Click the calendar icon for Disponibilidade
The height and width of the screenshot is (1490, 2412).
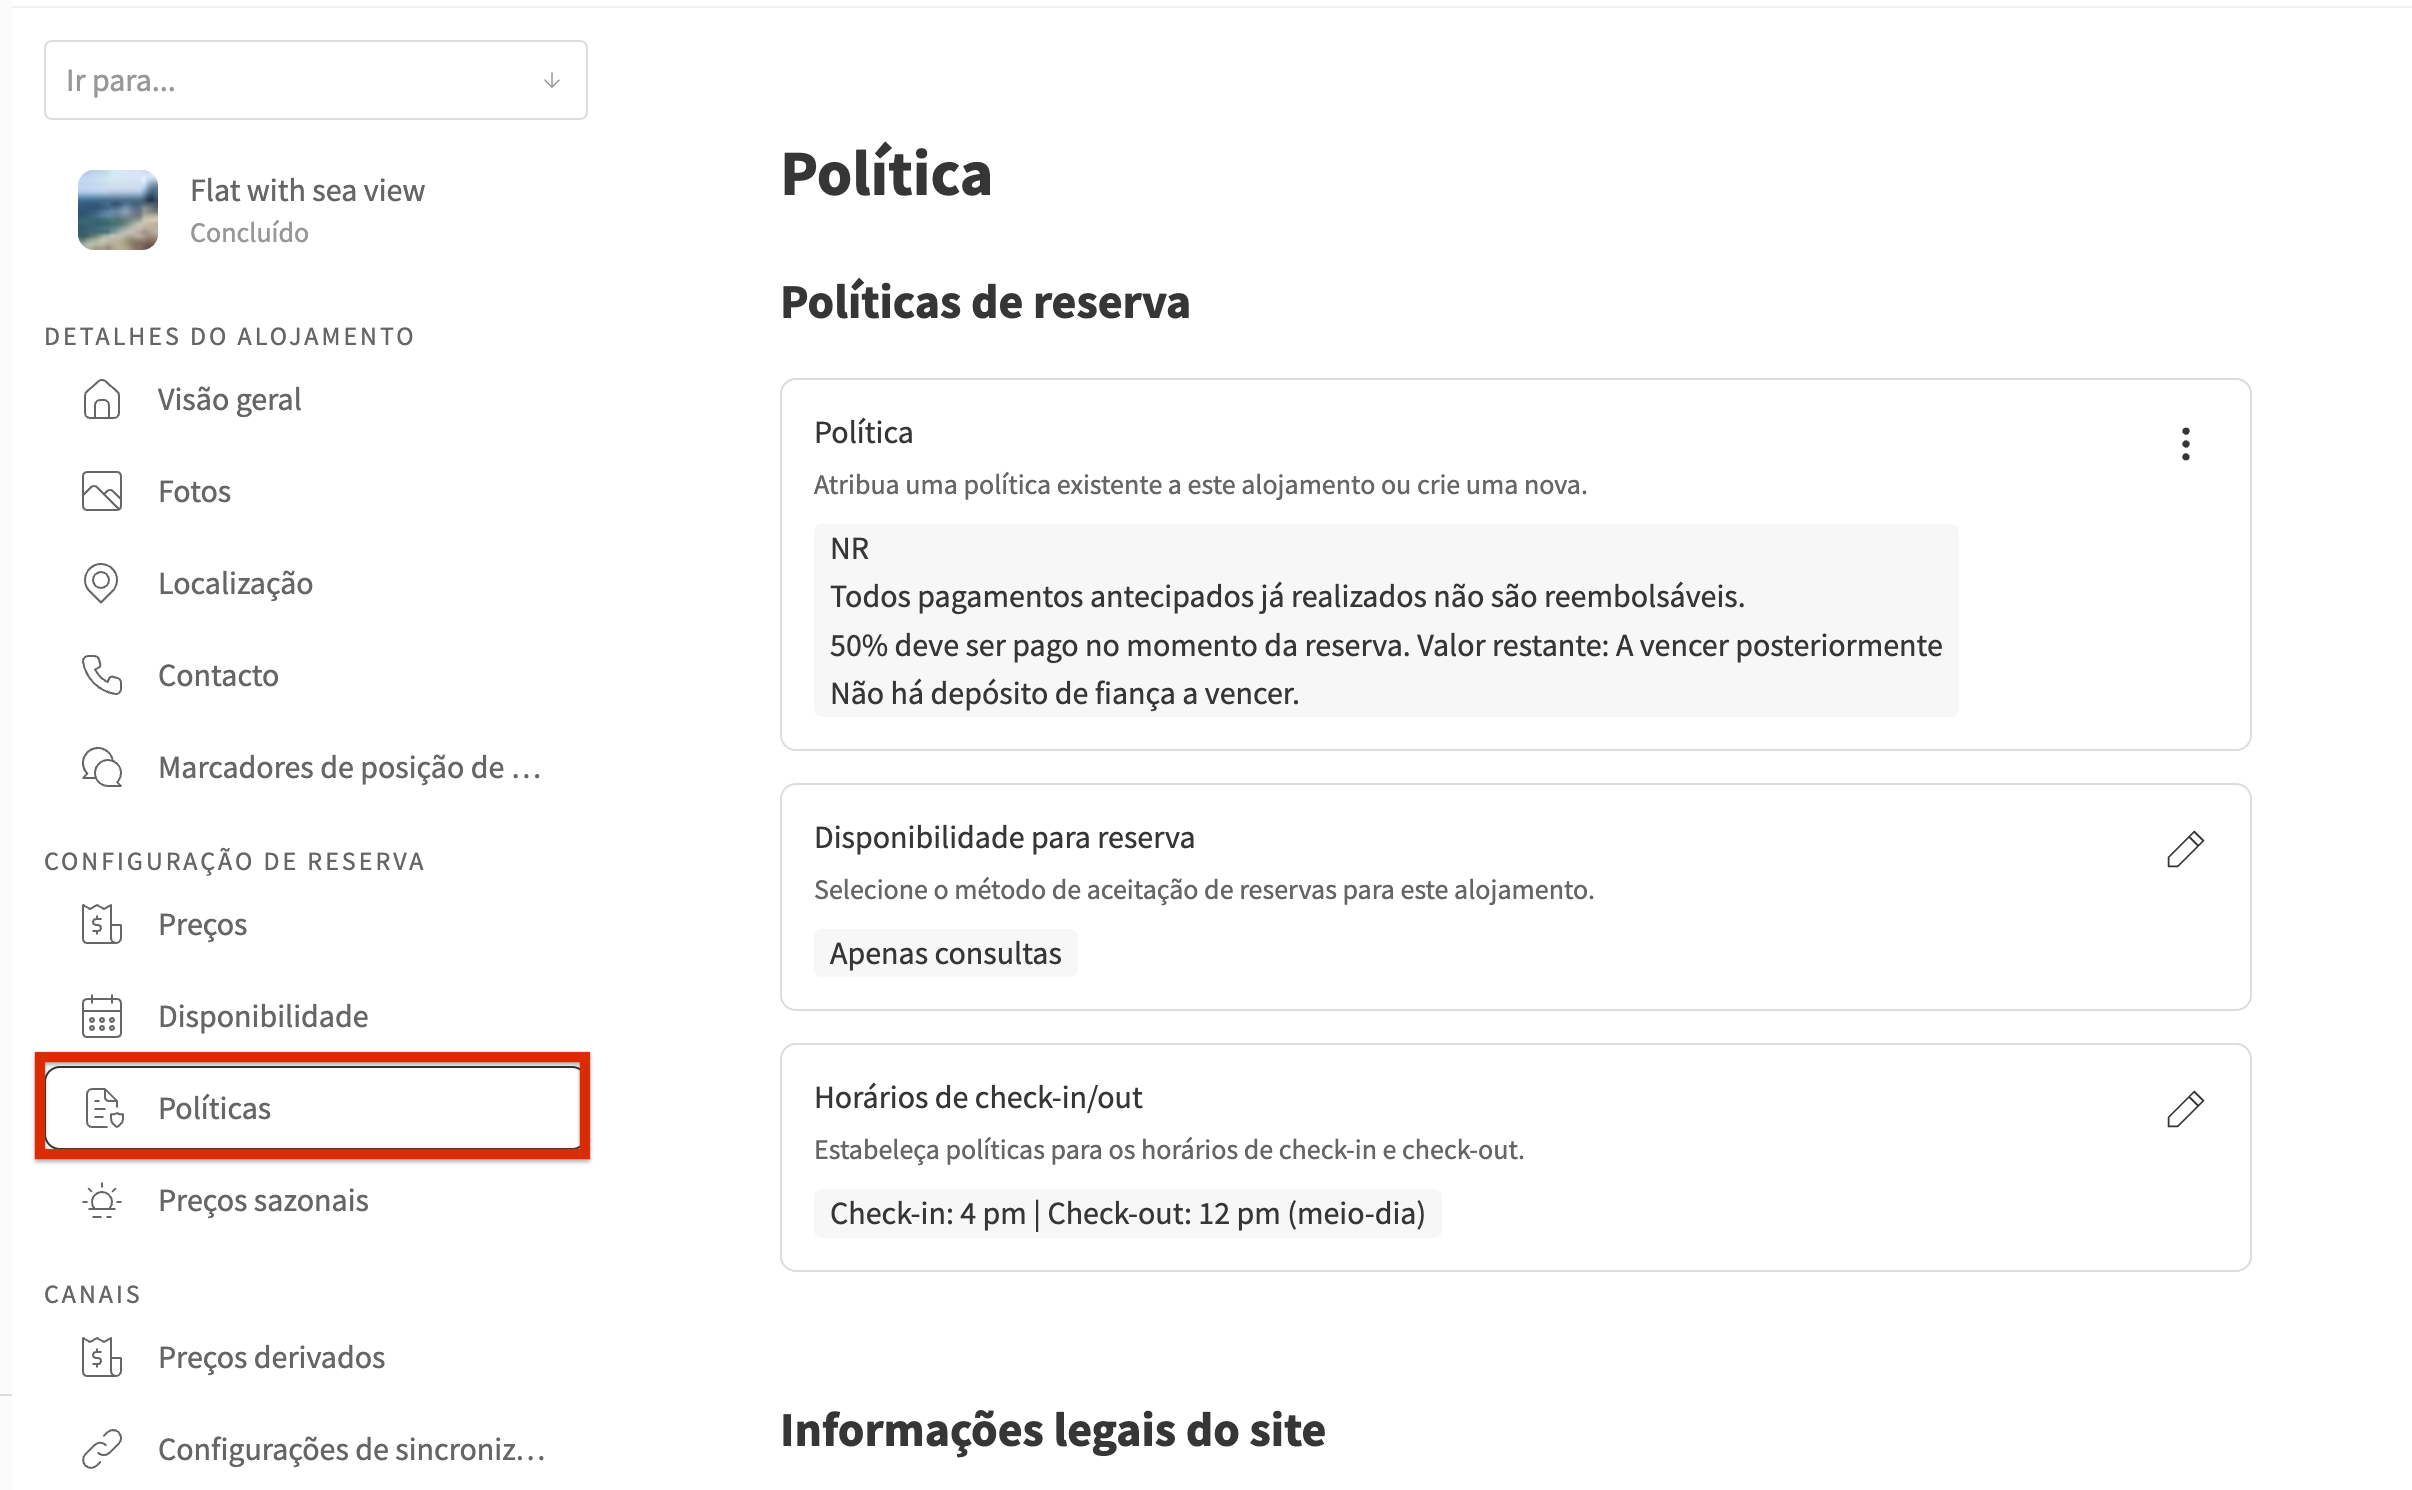[101, 1016]
